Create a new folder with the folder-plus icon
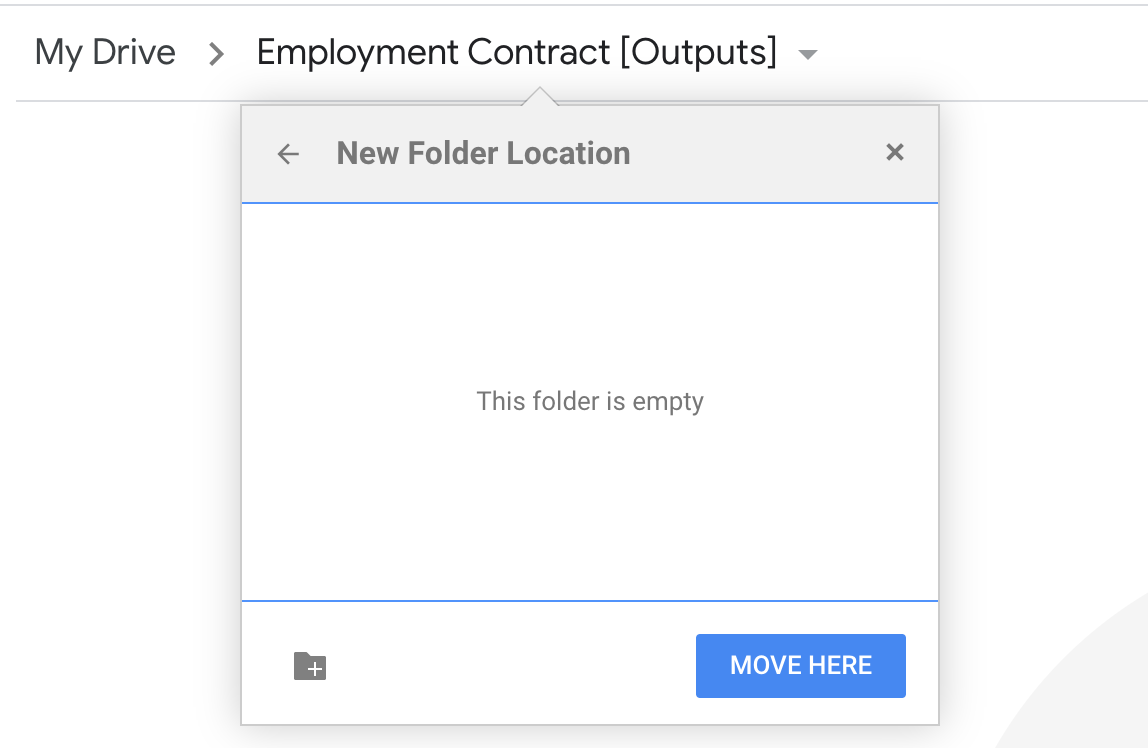 tap(310, 666)
